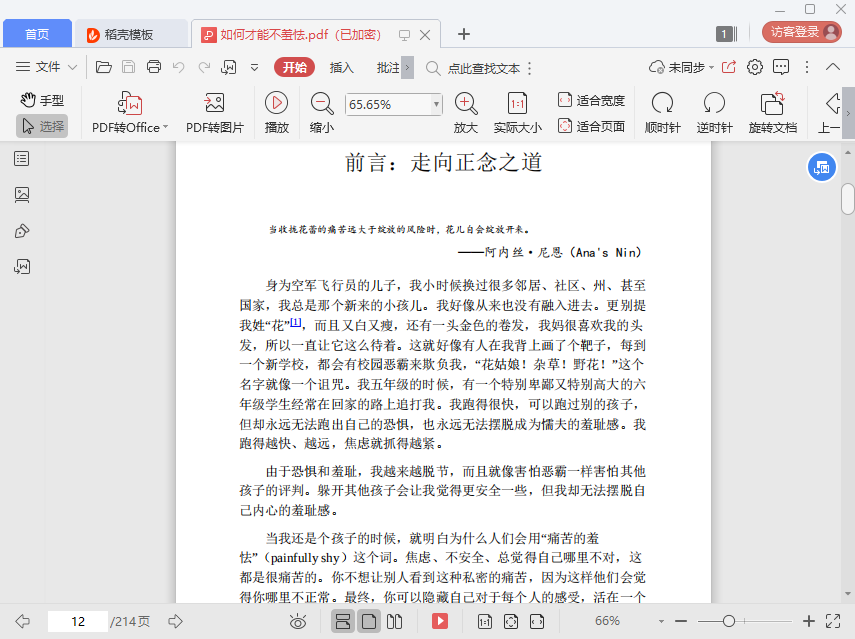Image resolution: width=855 pixels, height=639 pixels.
Task: Open the feedback chat icon
Action: tap(781, 67)
